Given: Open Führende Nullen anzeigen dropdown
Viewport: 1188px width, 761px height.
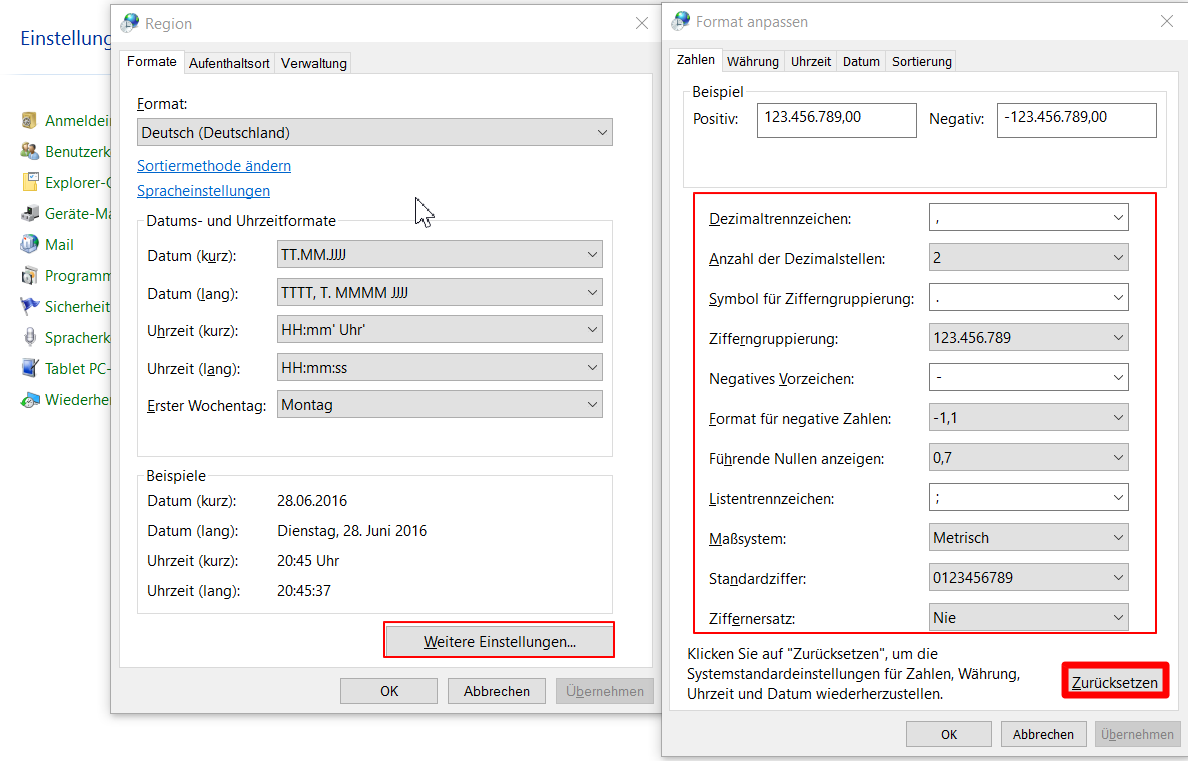Looking at the screenshot, I should click(1028, 458).
